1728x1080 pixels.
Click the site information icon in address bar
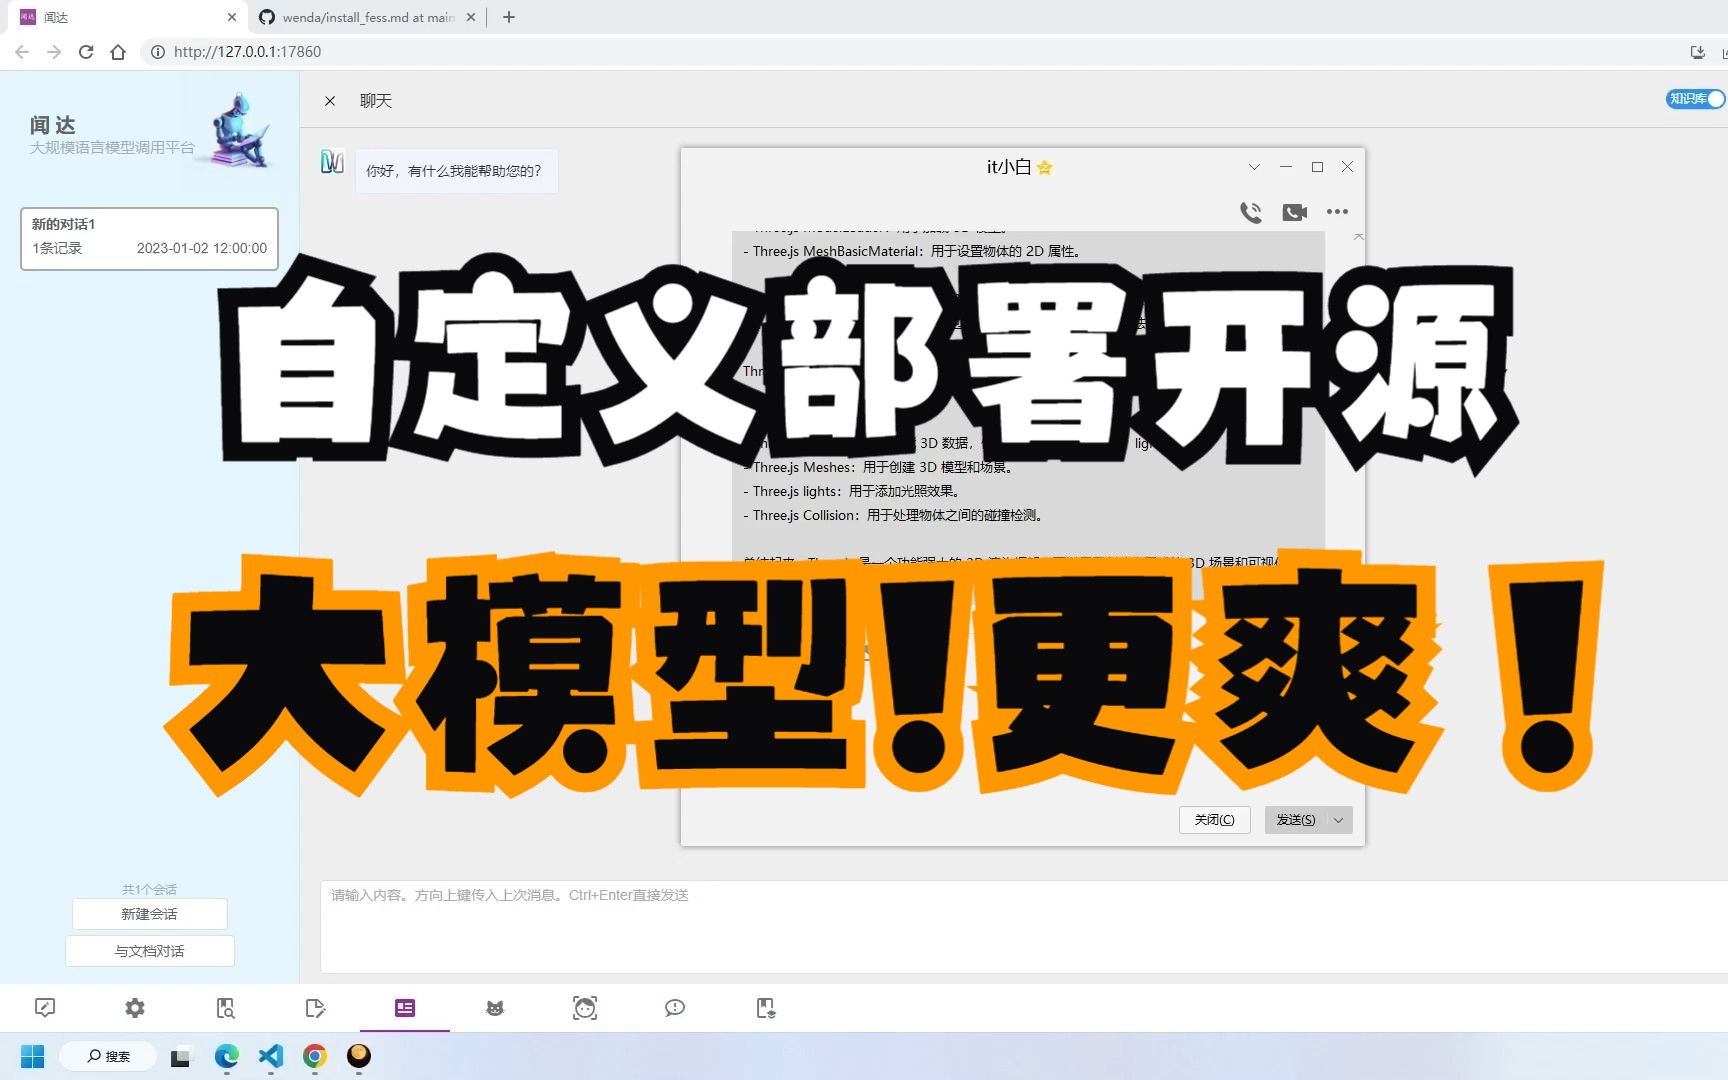click(x=158, y=52)
